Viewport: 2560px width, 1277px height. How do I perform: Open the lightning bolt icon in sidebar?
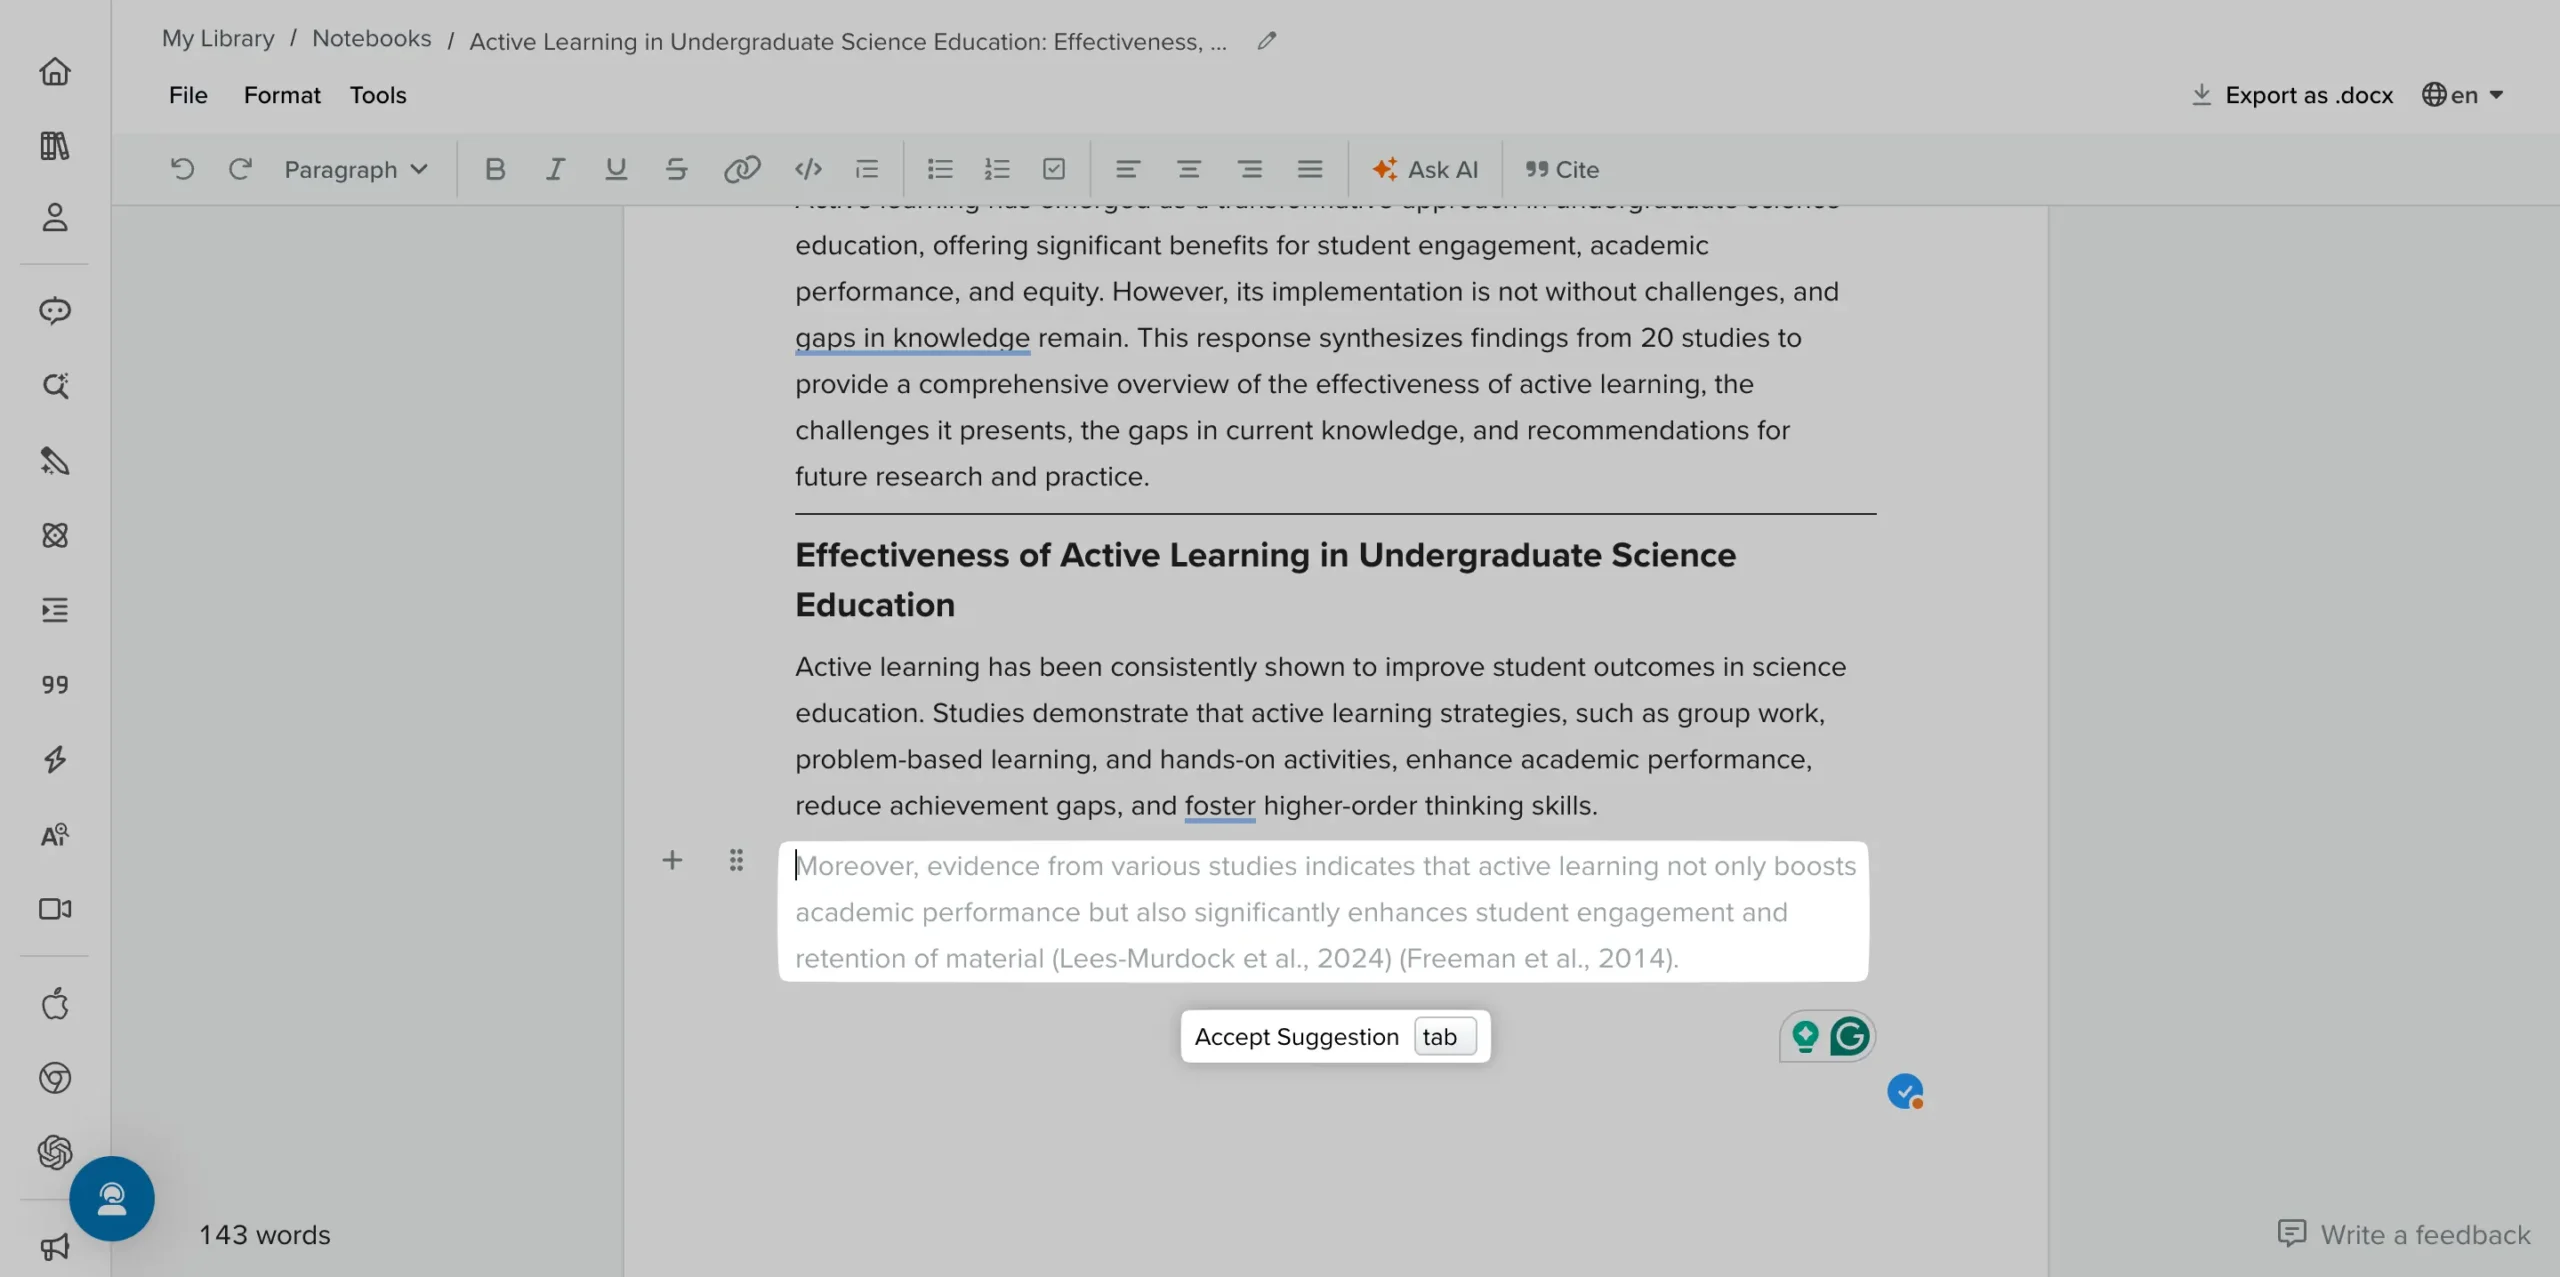tap(55, 760)
